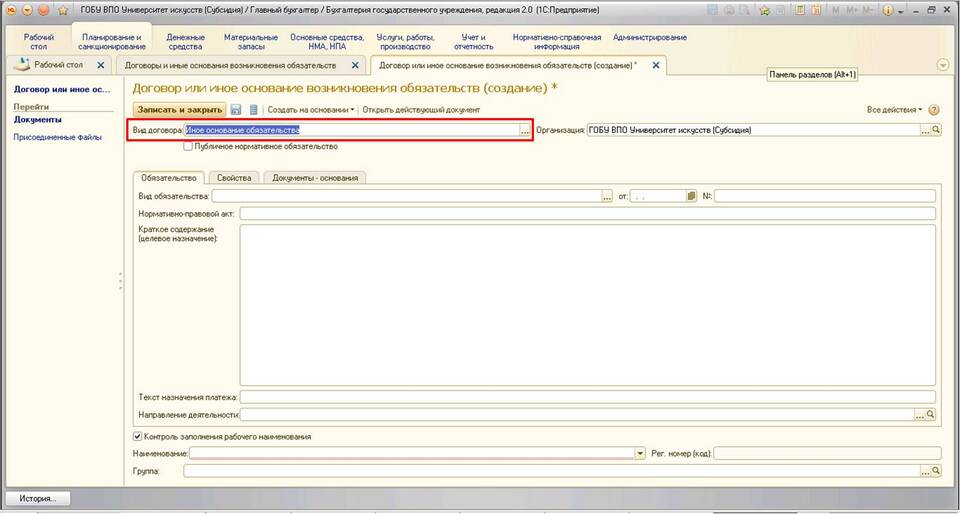Screen dimensions: 960x514
Task: Close Договоры и иные основания list tab
Action: point(355,65)
